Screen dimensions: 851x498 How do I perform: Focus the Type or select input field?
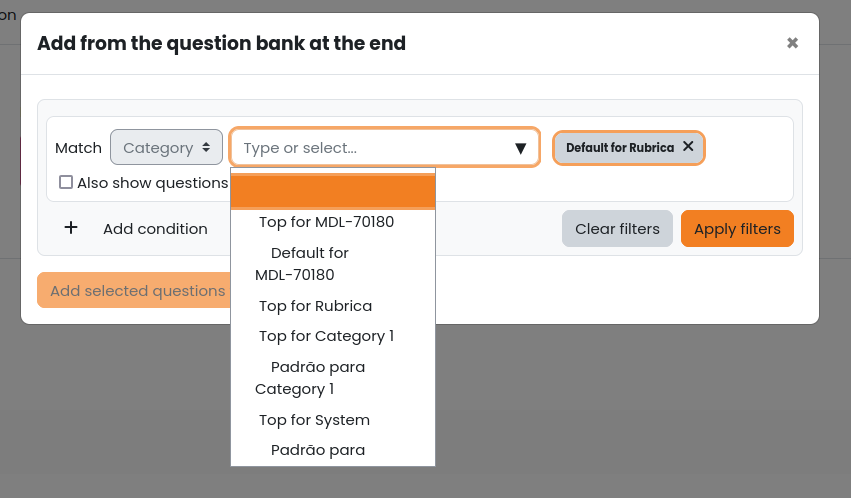click(374, 148)
